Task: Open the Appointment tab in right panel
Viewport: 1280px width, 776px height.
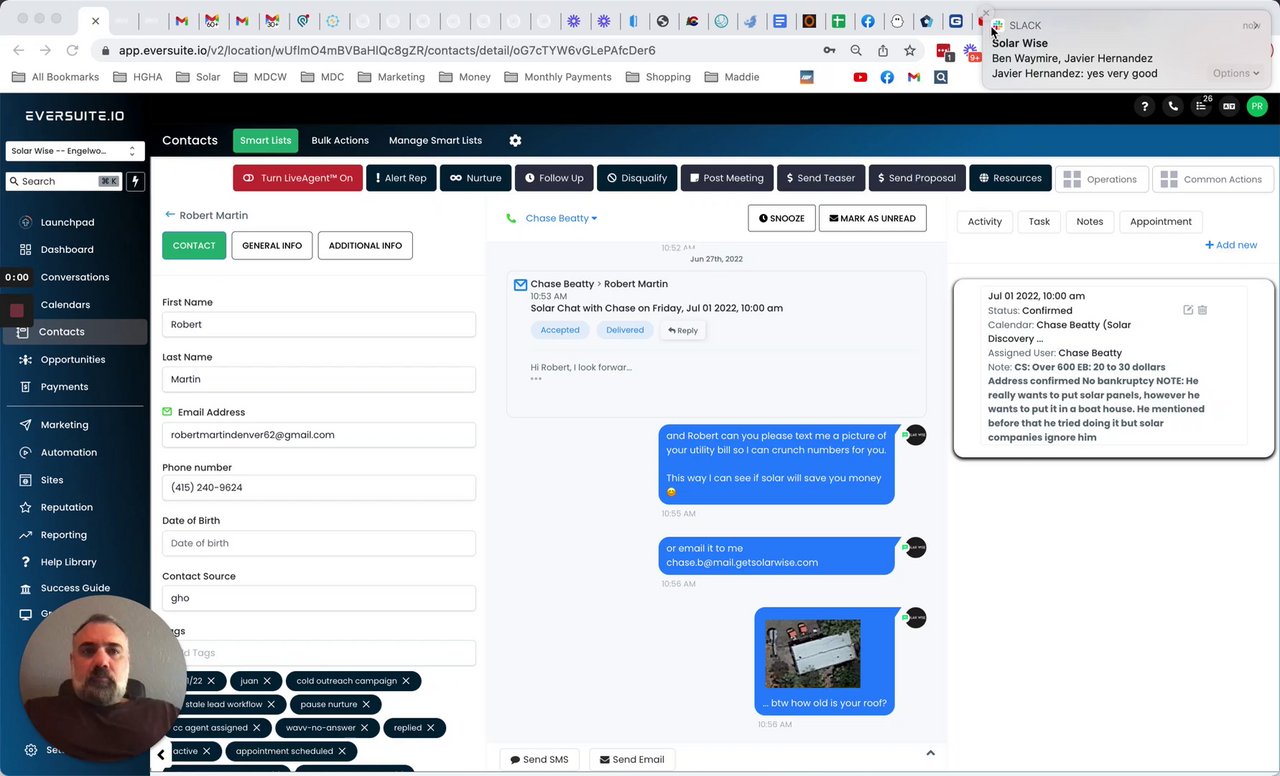Action: (x=1160, y=222)
